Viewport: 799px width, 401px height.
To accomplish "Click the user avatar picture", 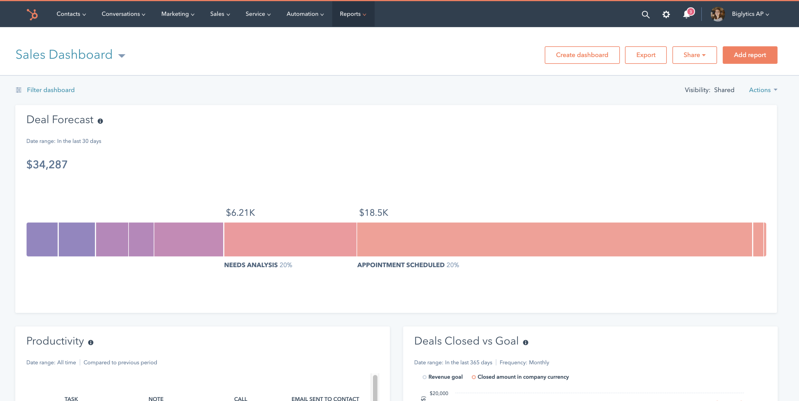I will pos(717,14).
